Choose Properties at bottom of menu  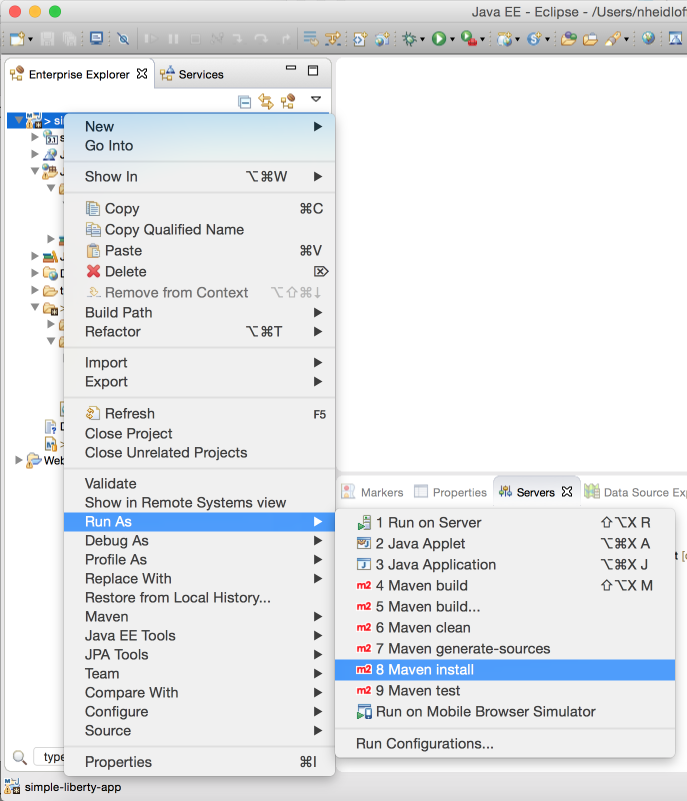point(200,762)
